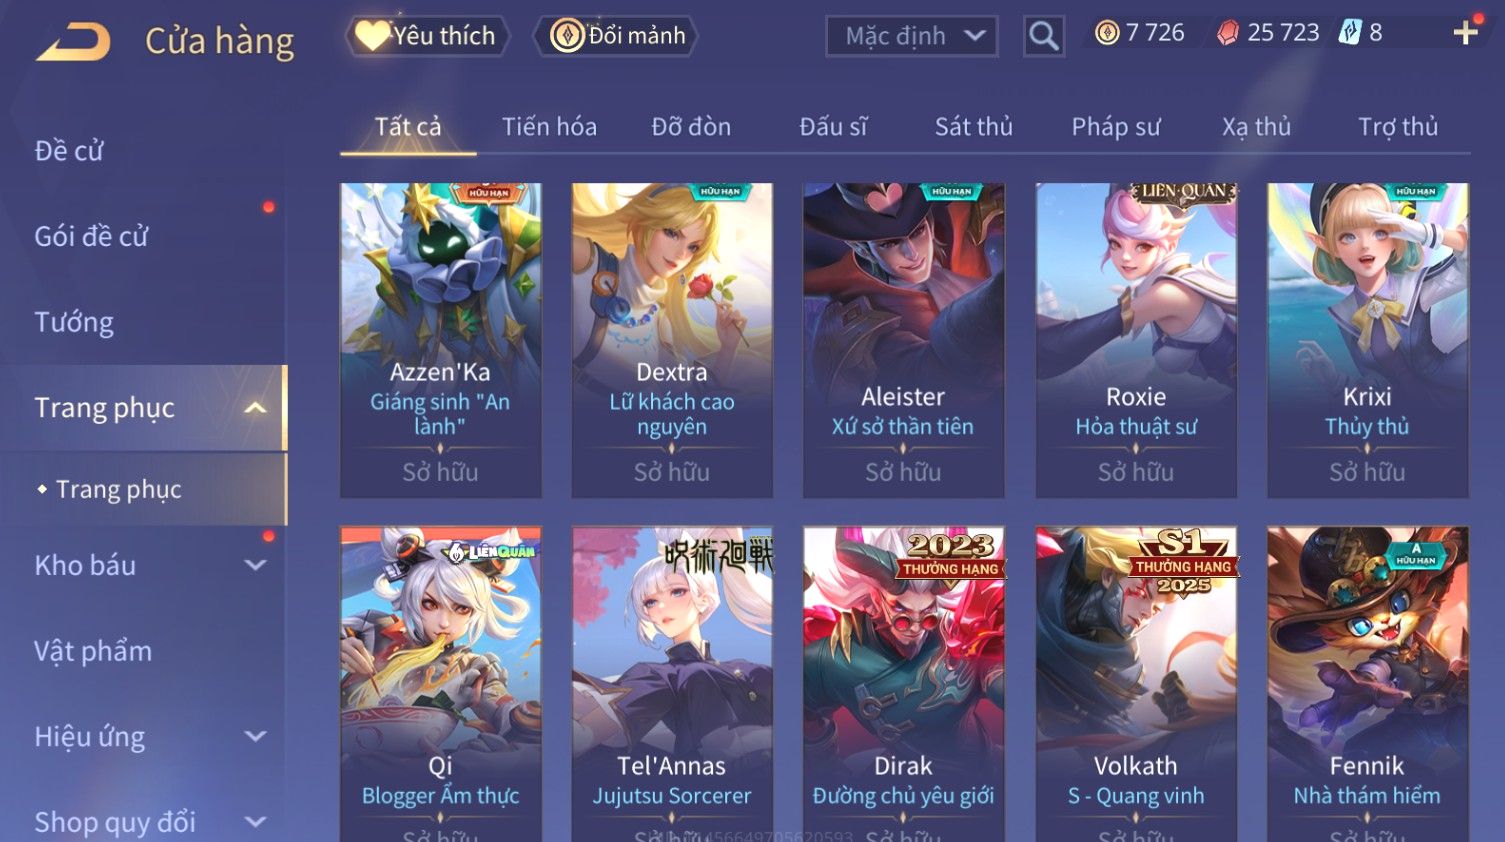Viewport: 1505px width, 842px height.
Task: Click the blue voucher ticket icon
Action: coord(1350,33)
